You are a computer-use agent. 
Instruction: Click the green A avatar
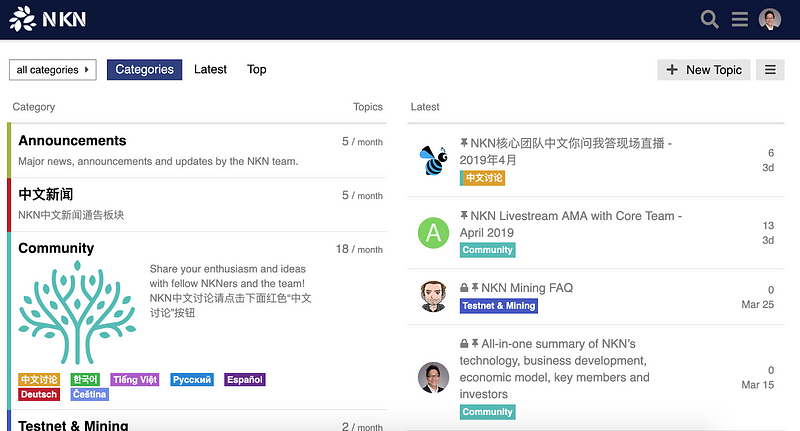433,233
